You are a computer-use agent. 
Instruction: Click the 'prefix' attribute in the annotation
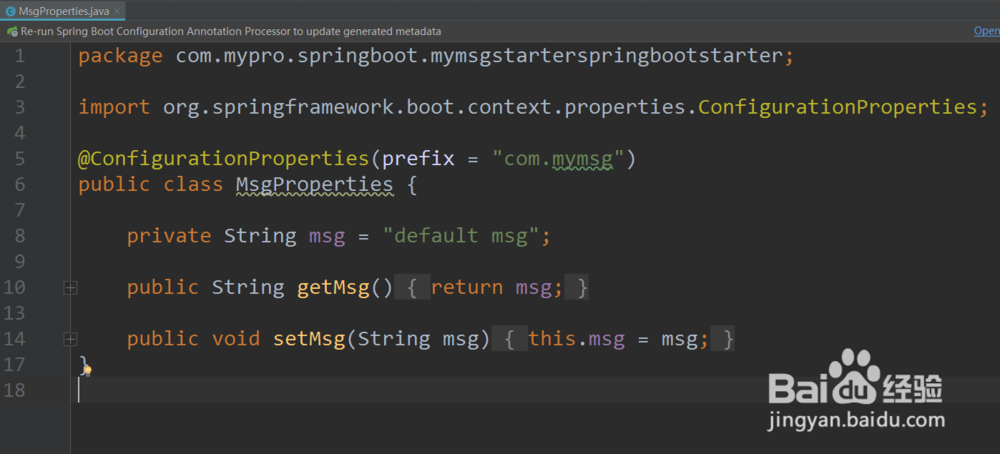(418, 158)
